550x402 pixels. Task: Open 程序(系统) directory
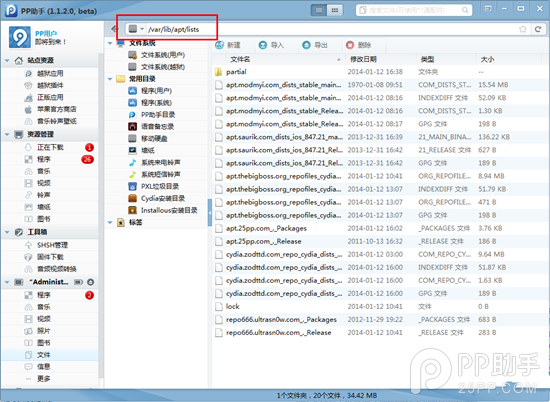coord(156,103)
